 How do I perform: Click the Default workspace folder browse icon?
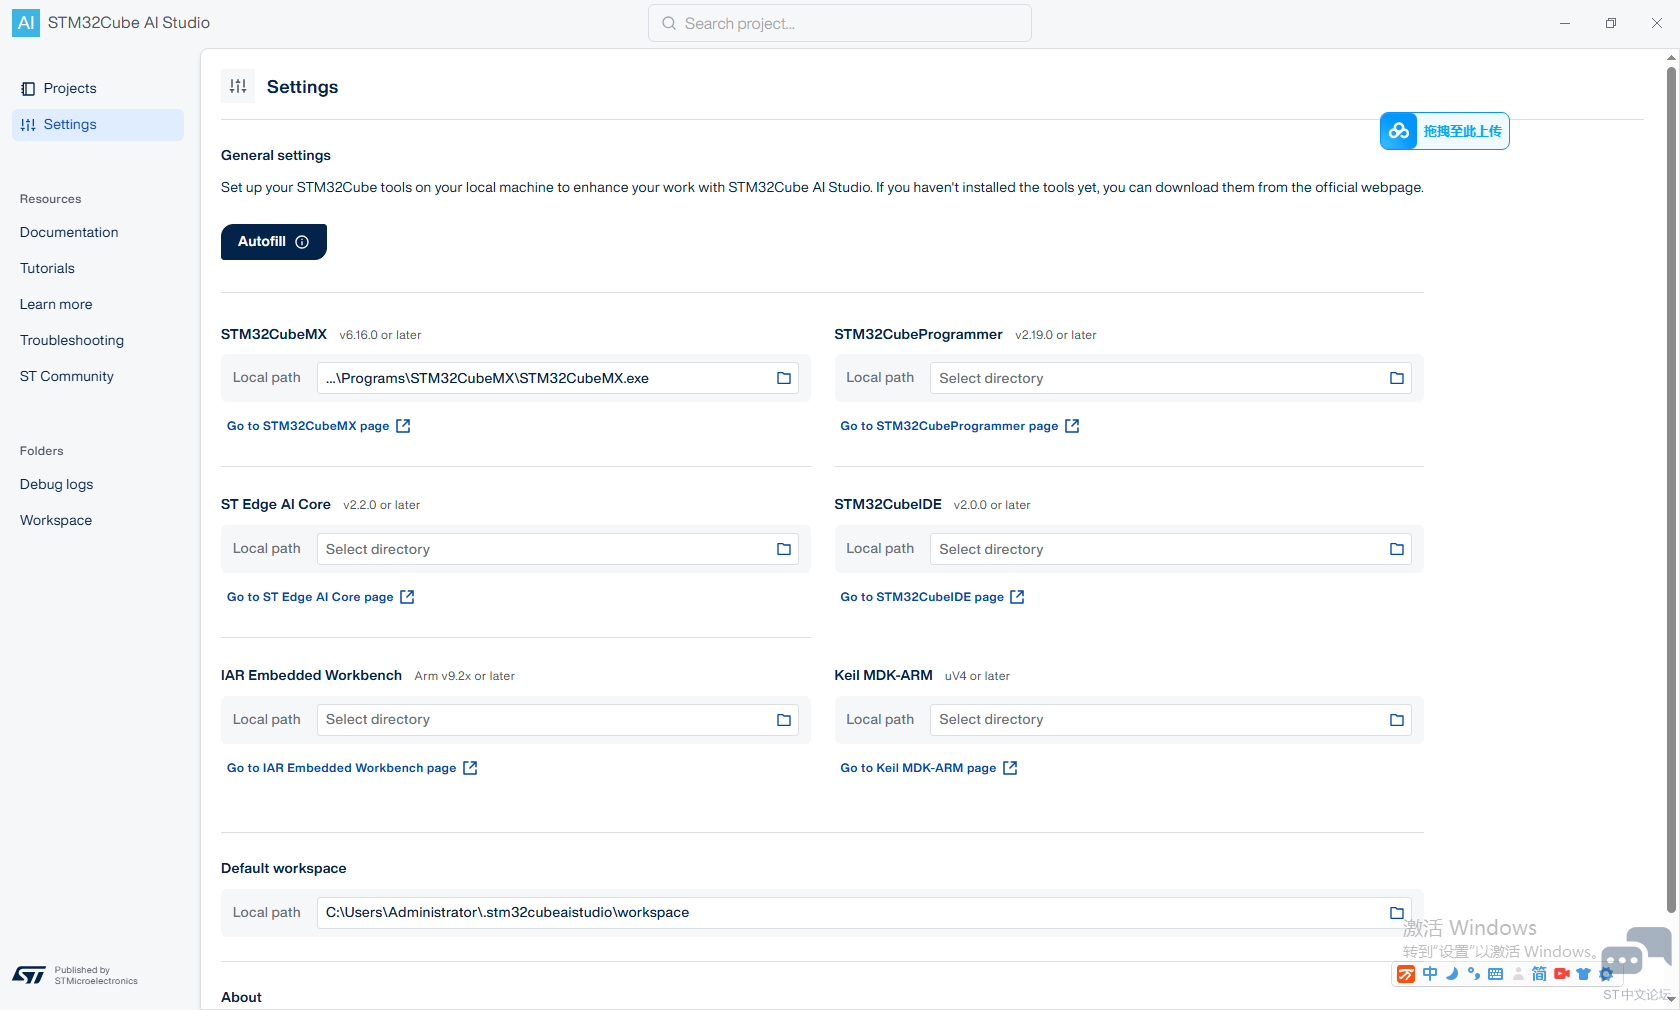pyautogui.click(x=1397, y=913)
